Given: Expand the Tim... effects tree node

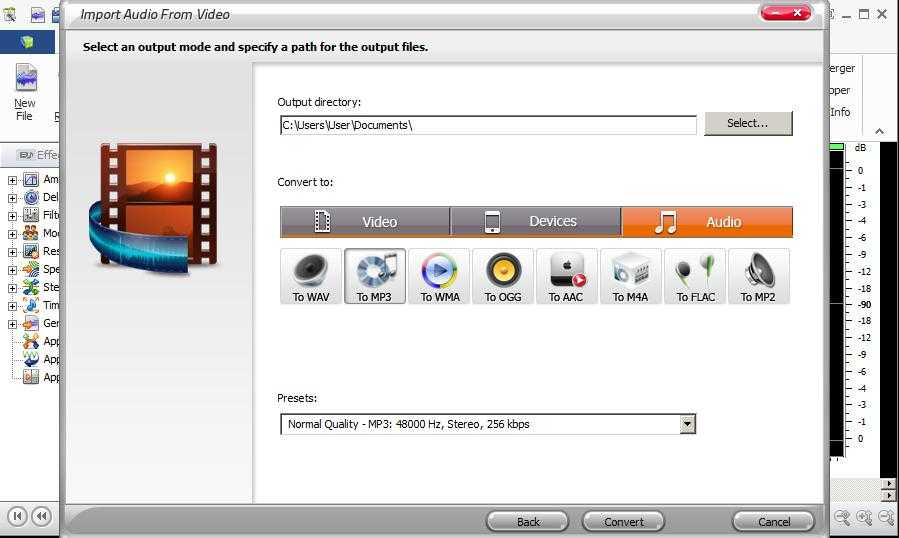Looking at the screenshot, I should [x=12, y=306].
